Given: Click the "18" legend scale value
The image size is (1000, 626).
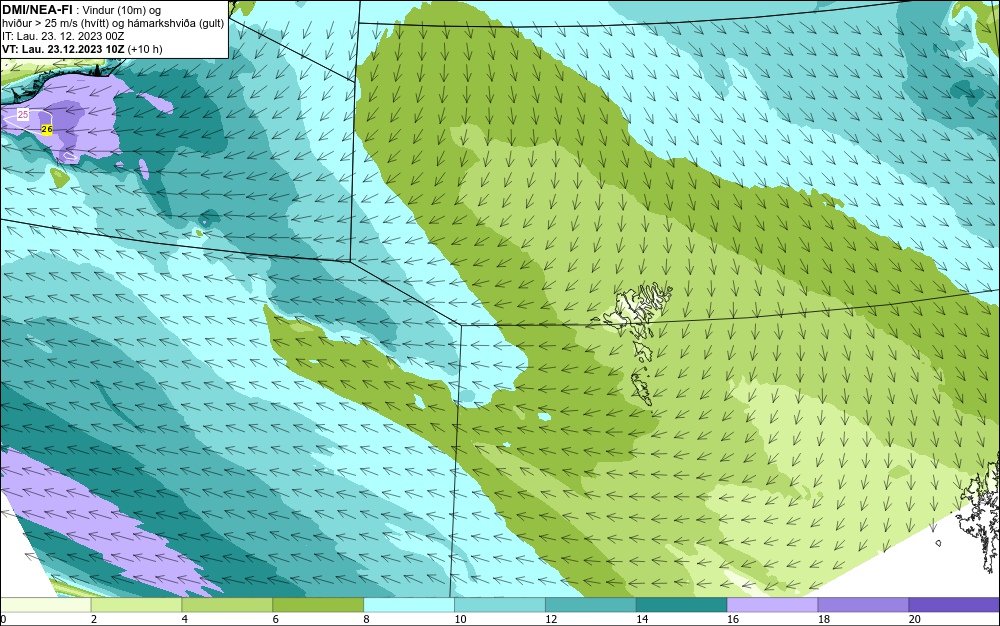Looking at the screenshot, I should coord(824,619).
